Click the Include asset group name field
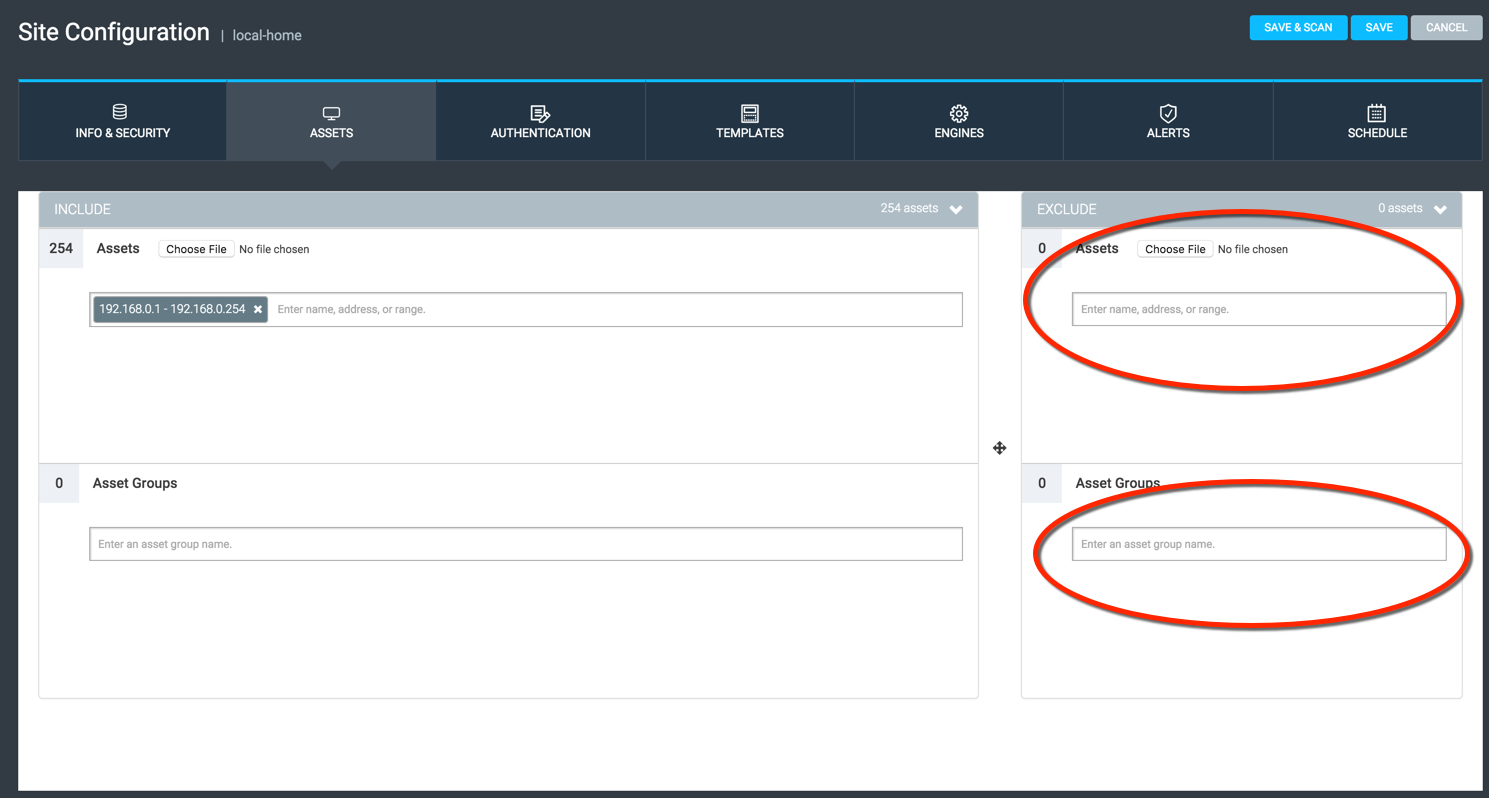Image resolution: width=1489 pixels, height=798 pixels. [x=525, y=544]
